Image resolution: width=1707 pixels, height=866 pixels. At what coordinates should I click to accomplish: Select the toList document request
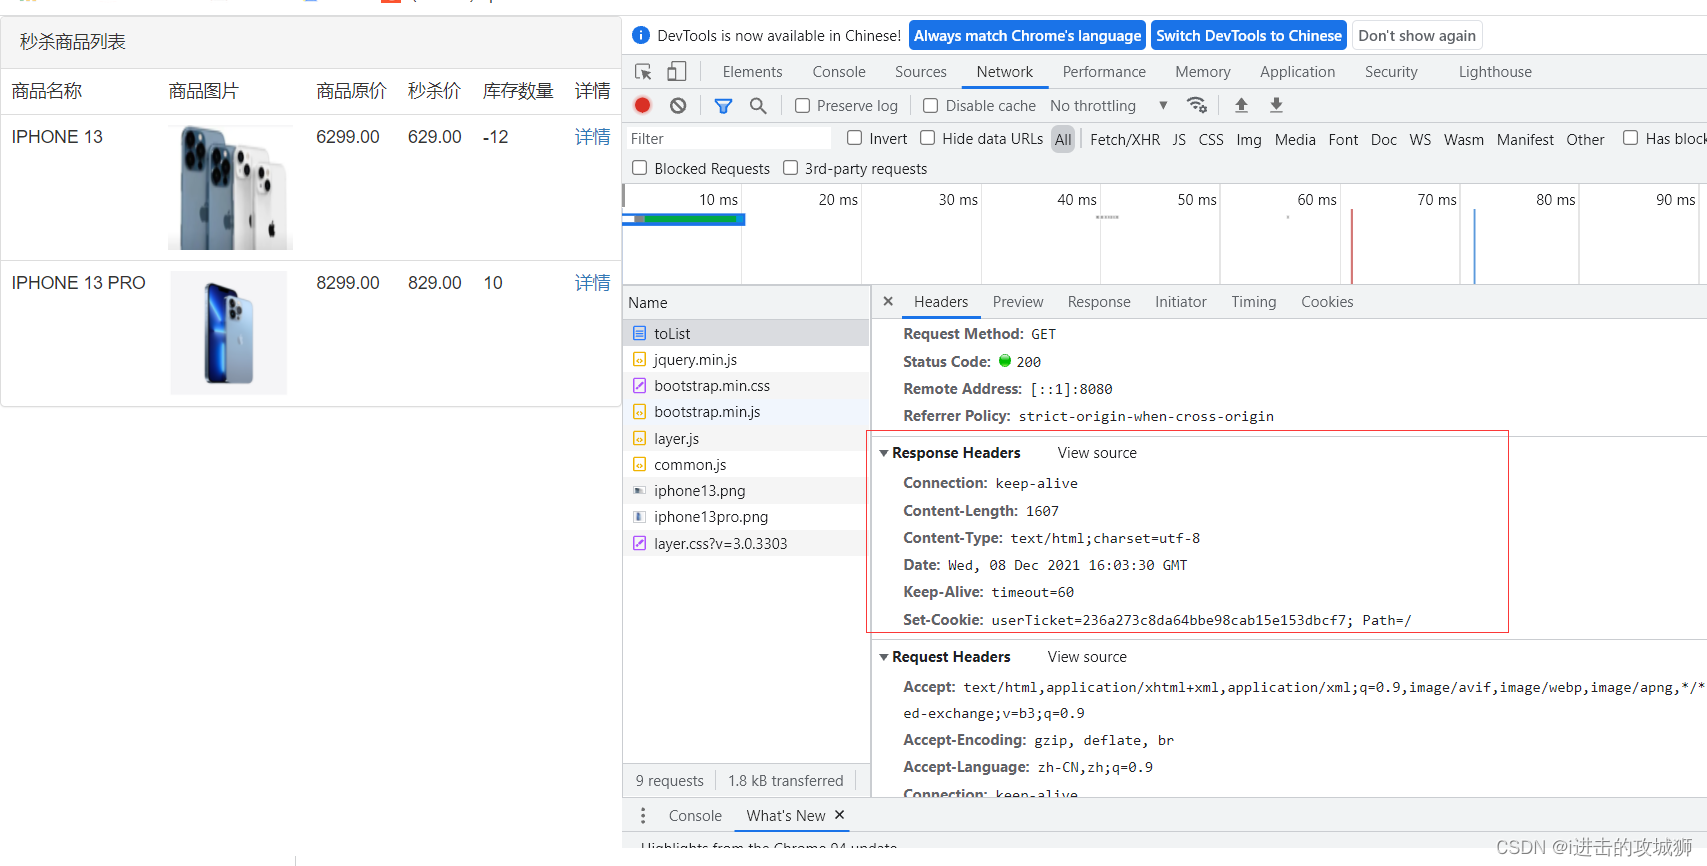point(746,333)
